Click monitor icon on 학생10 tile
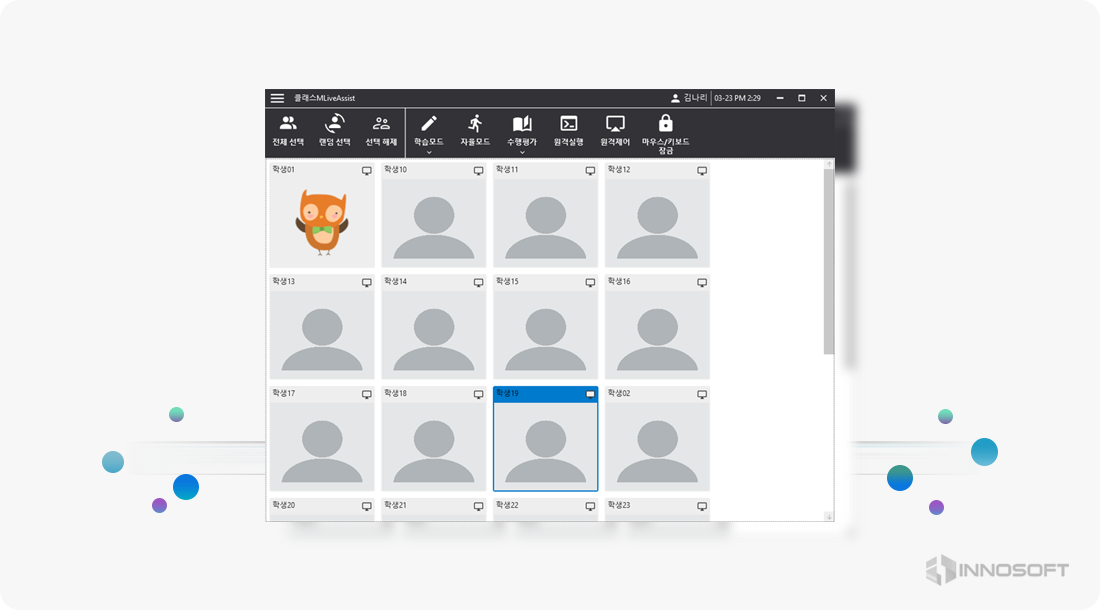 tap(478, 171)
